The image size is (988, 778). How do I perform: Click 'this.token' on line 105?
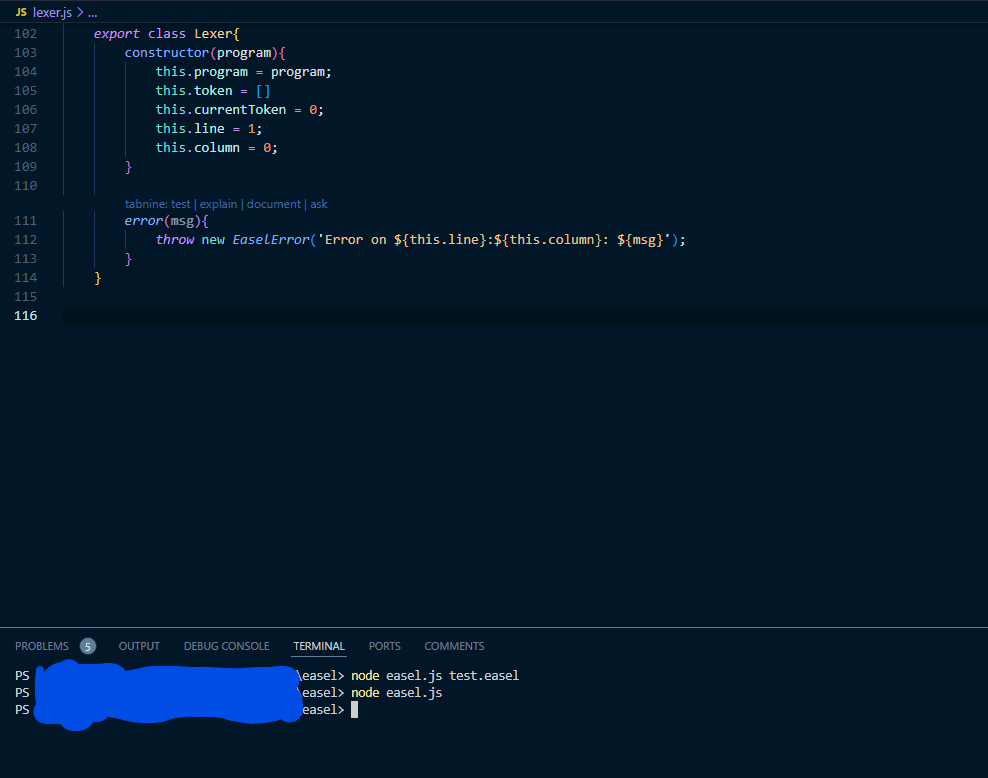[x=194, y=91]
